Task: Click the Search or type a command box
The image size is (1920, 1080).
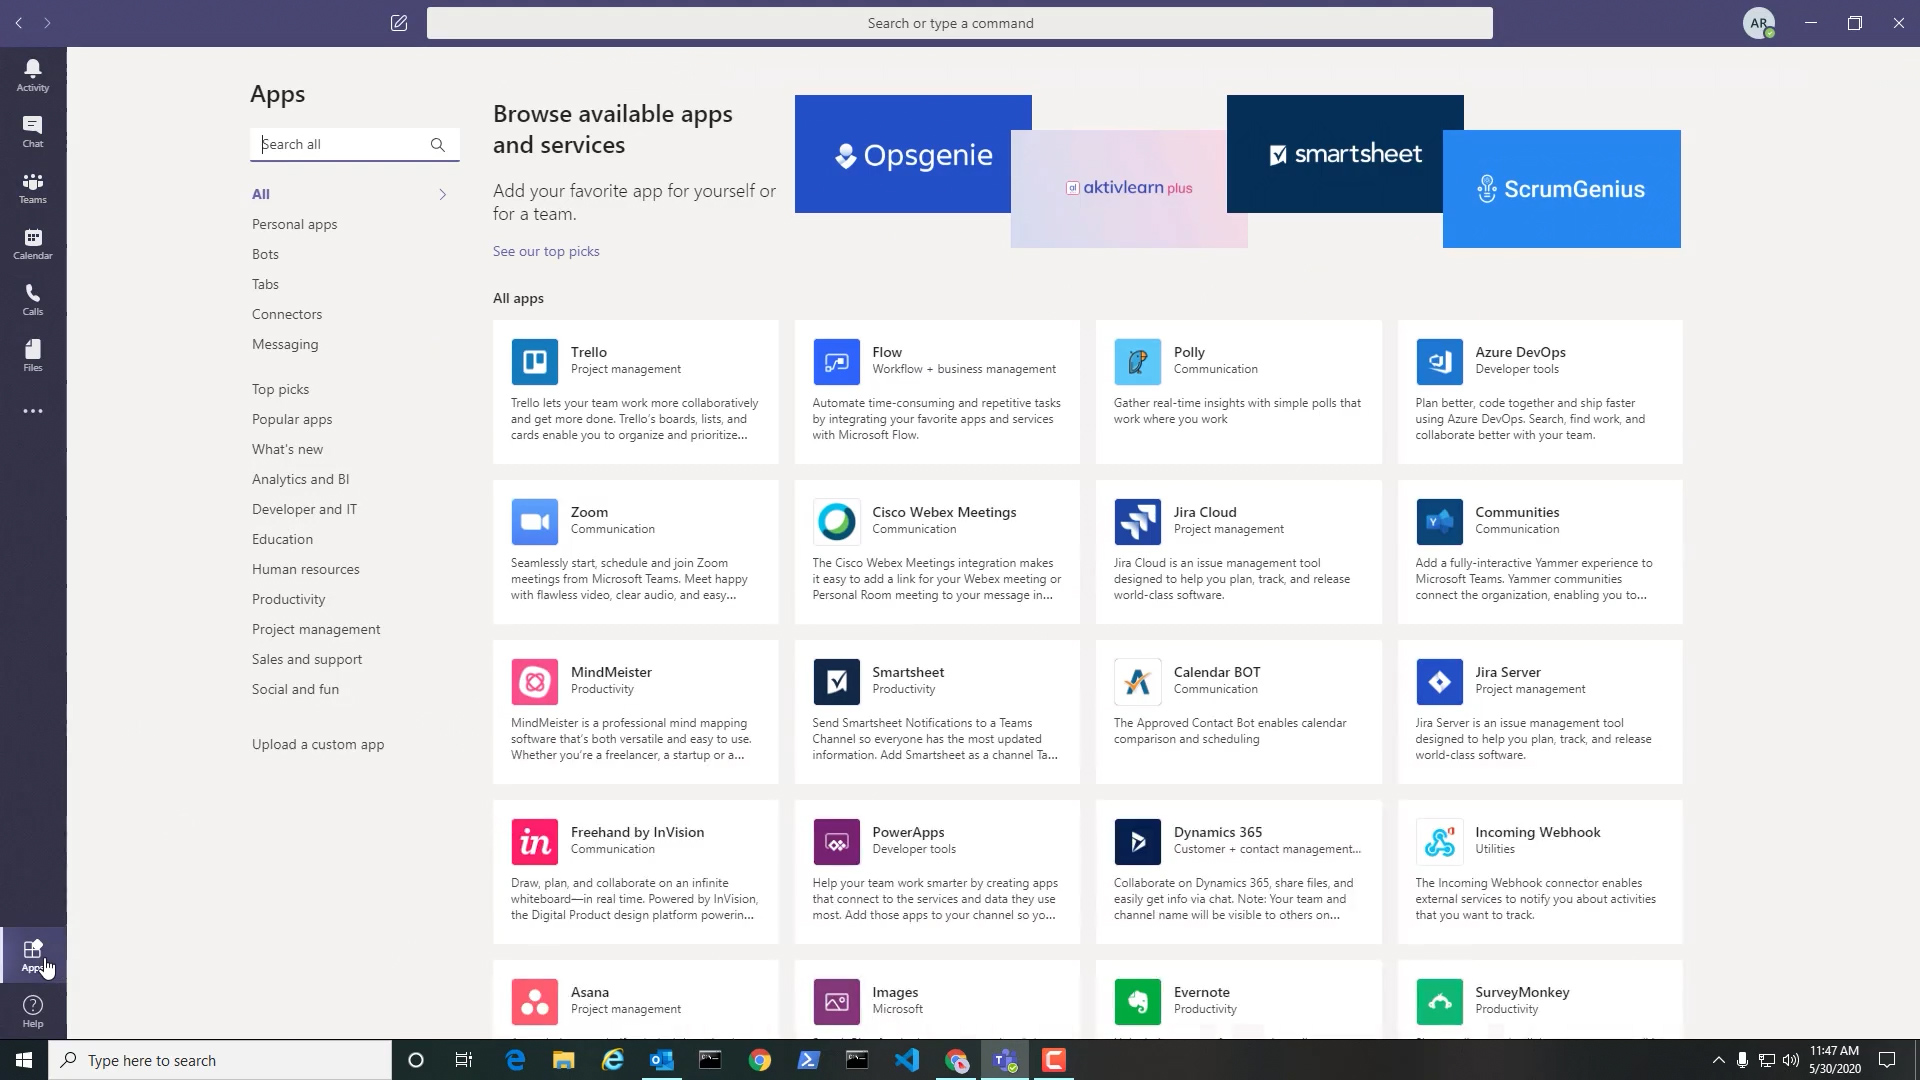Action: tap(960, 23)
